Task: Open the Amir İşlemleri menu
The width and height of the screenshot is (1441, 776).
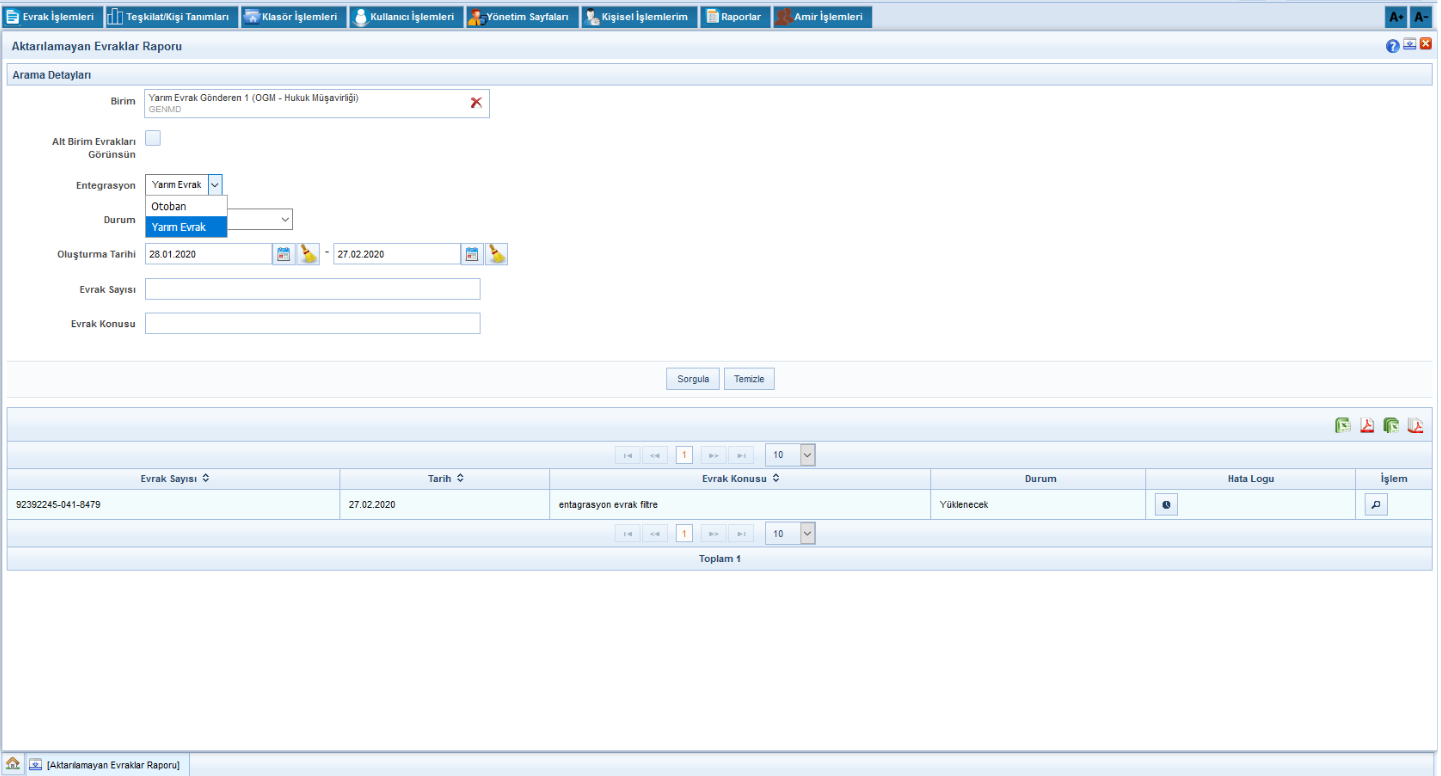Action: [823, 17]
